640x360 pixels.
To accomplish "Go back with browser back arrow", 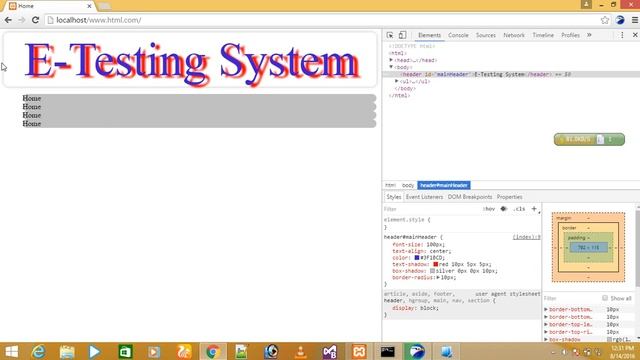I will coord(8,20).
